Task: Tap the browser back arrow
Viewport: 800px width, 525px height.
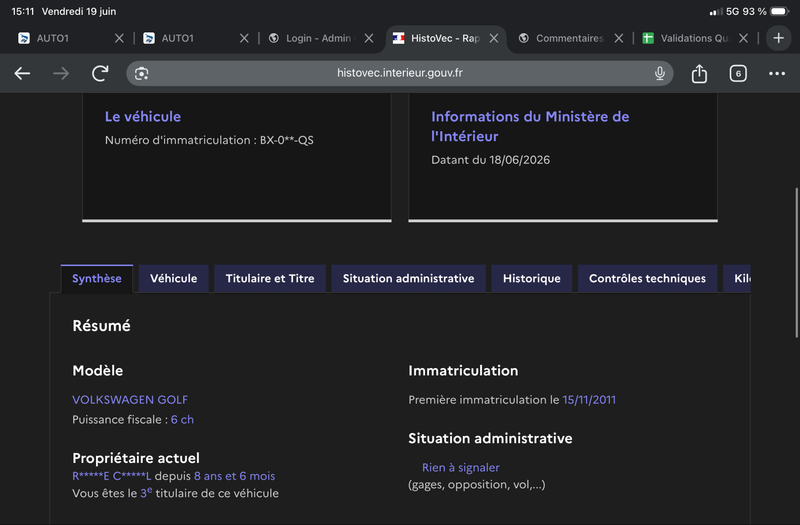Action: tap(22, 73)
